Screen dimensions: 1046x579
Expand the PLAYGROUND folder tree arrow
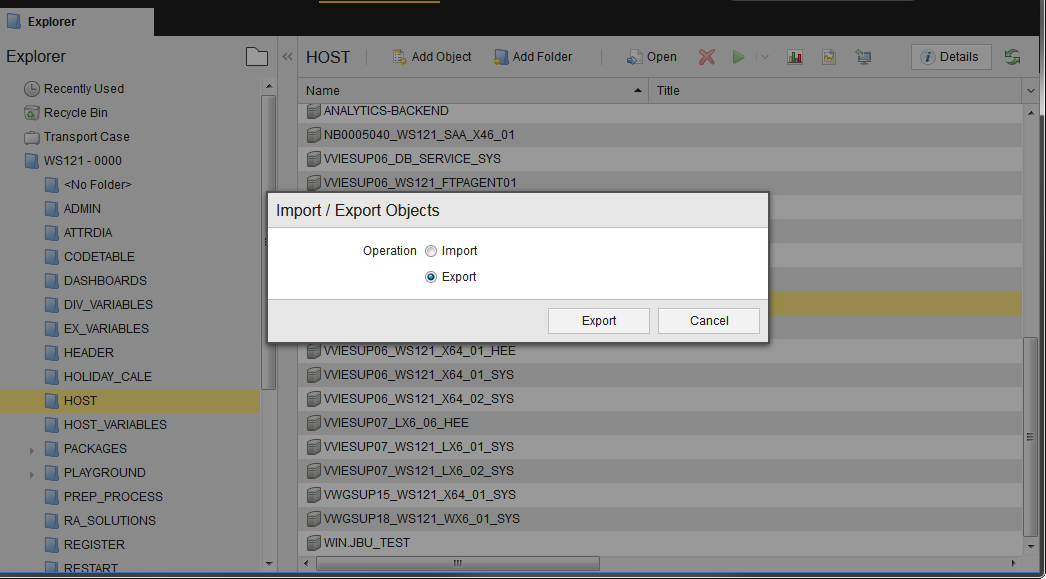point(32,474)
